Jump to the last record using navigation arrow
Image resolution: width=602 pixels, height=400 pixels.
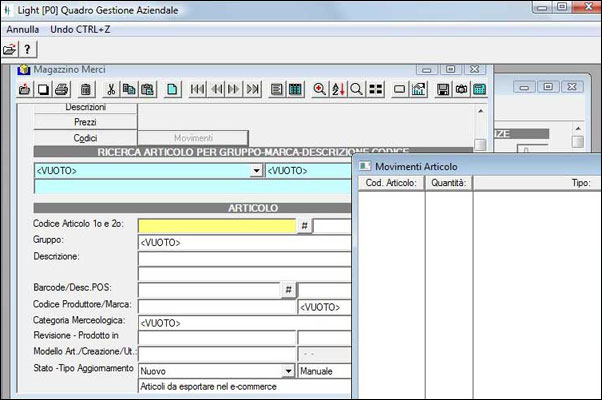pyautogui.click(x=252, y=89)
